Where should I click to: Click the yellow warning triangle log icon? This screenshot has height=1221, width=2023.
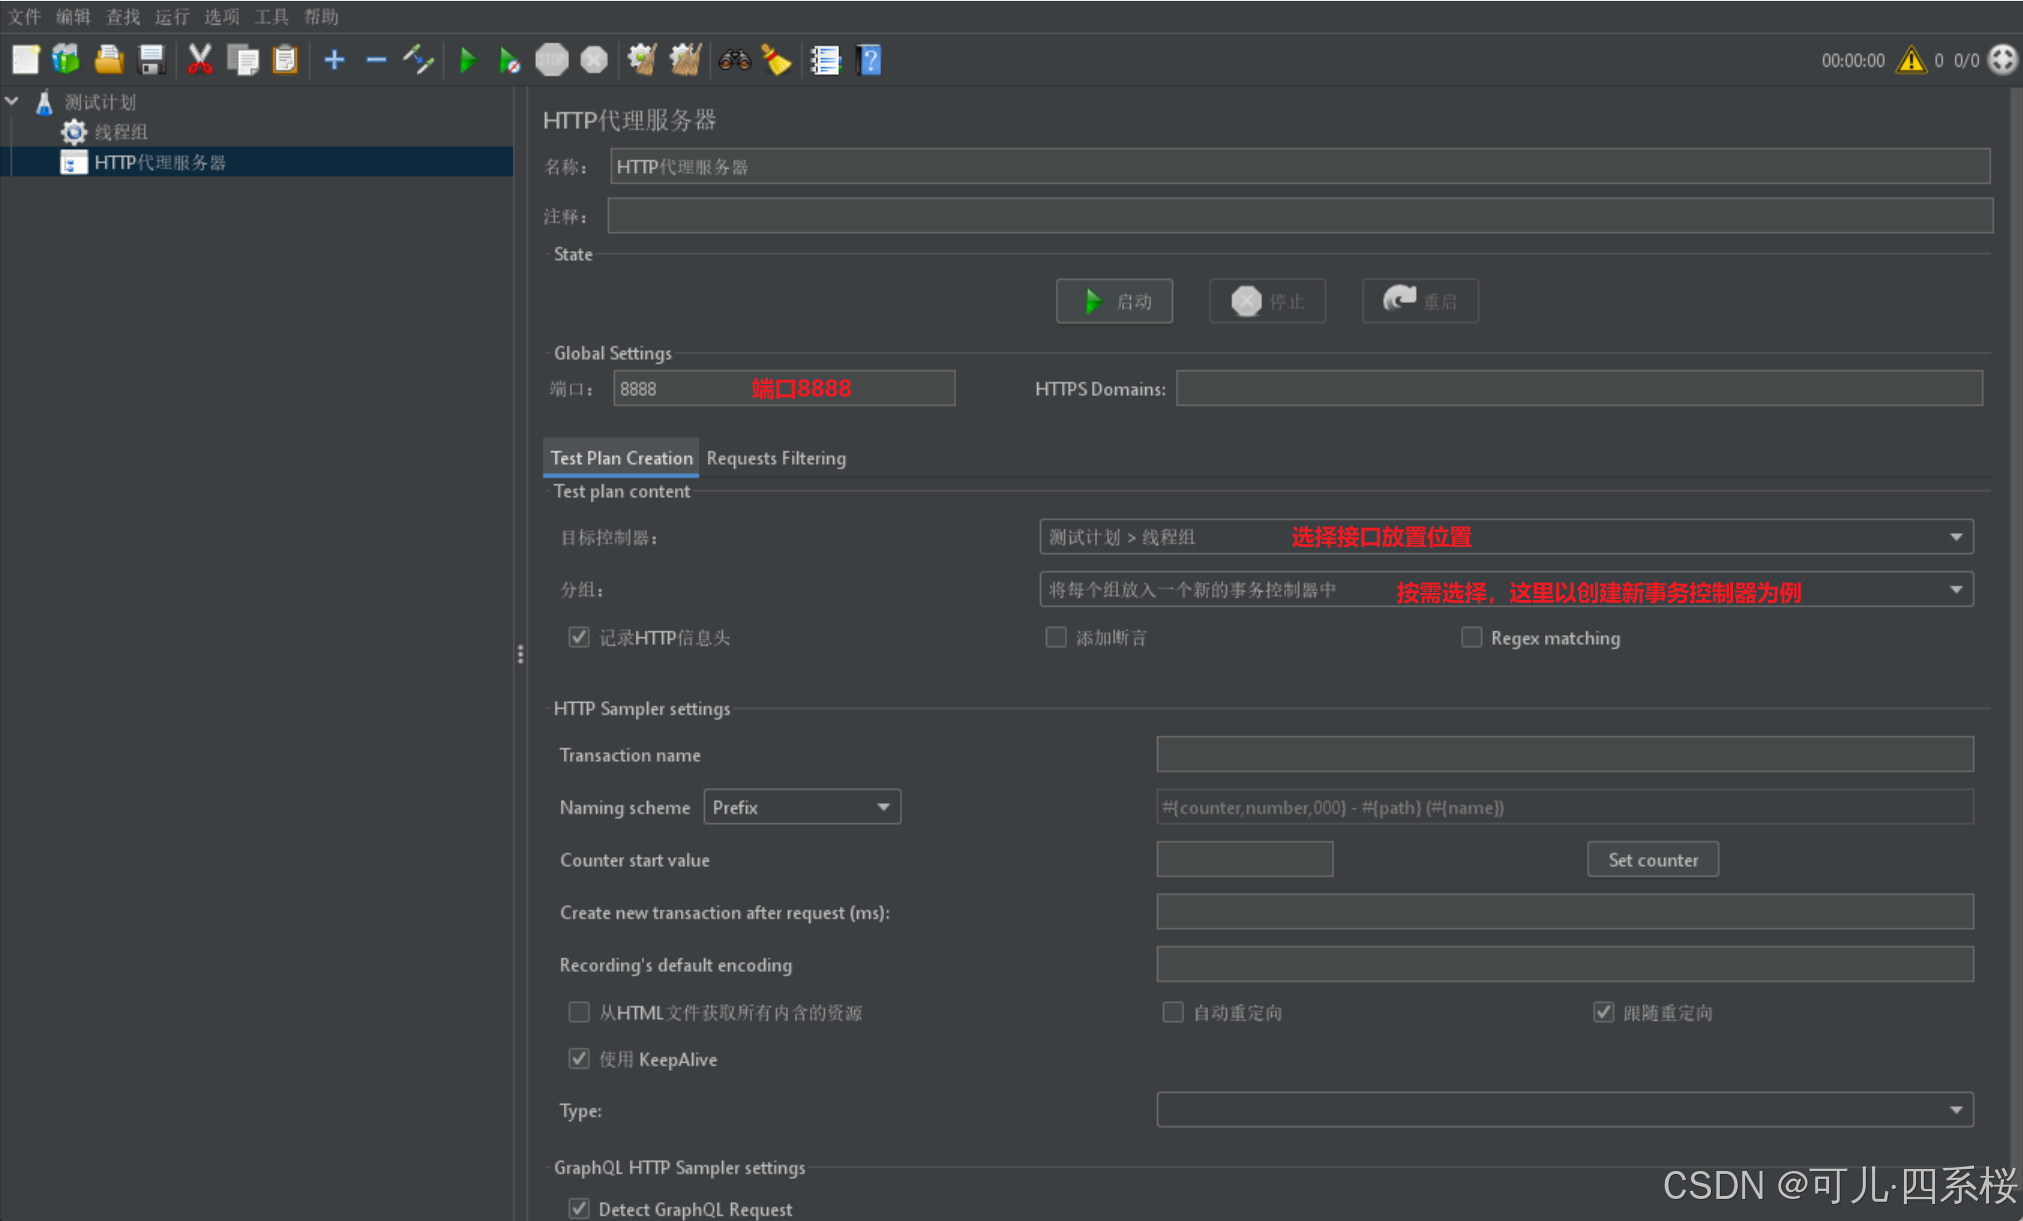tap(1911, 60)
